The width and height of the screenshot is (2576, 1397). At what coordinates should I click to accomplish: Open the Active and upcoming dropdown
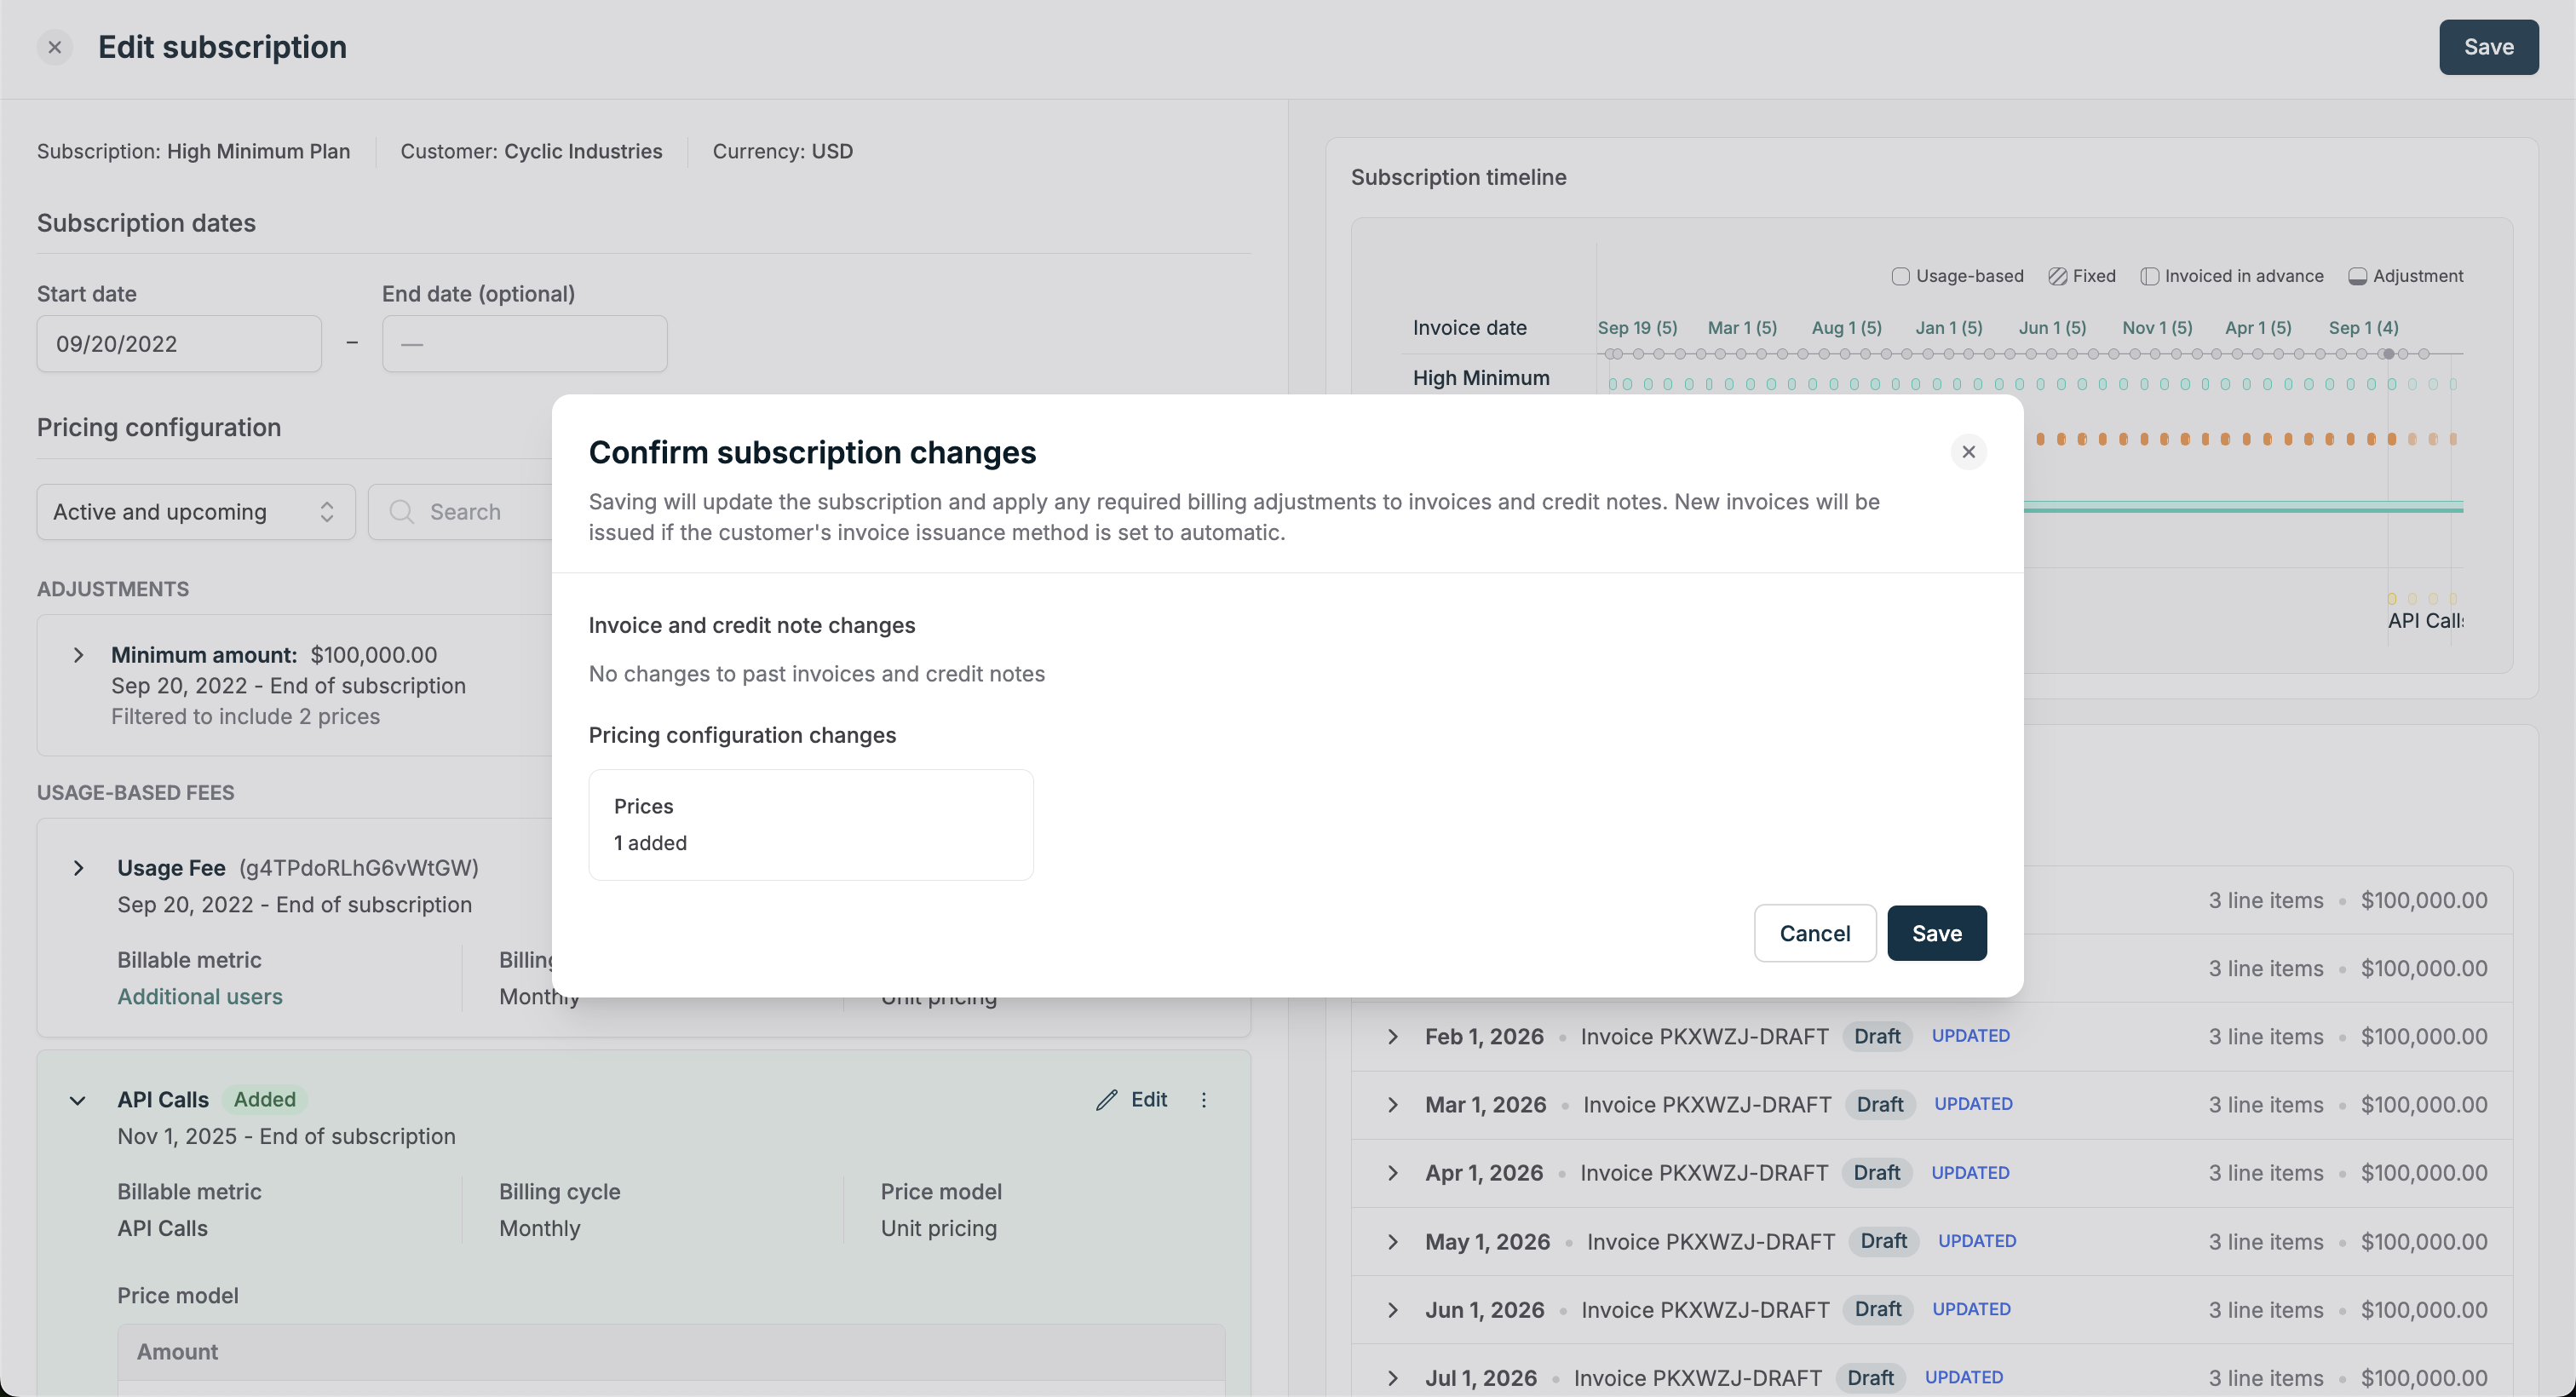[x=196, y=512]
